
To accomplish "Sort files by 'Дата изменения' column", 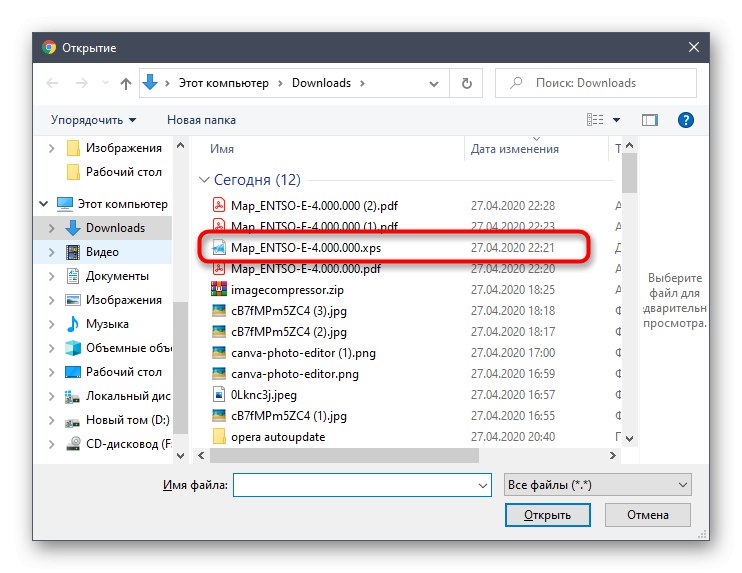I will pos(514,149).
